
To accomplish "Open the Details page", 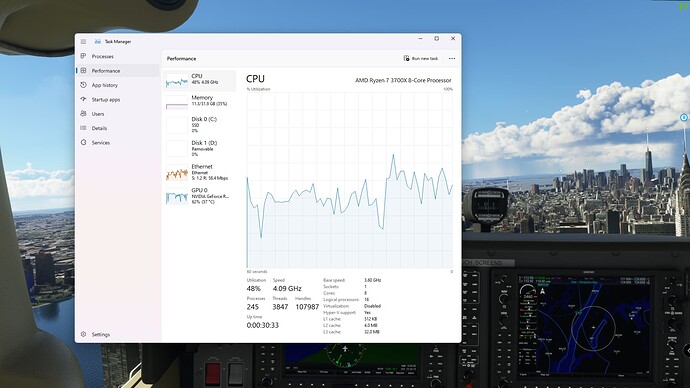I will [99, 128].
